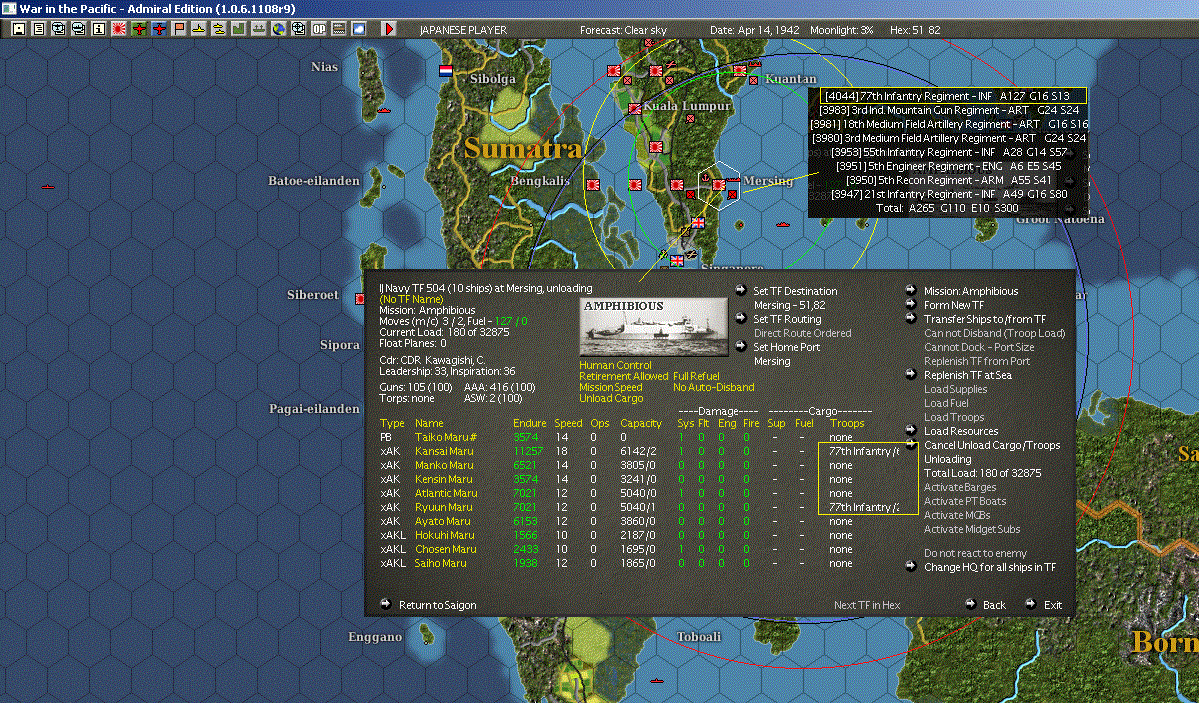Select the 5th Recon Regiment unit row

click(948, 180)
